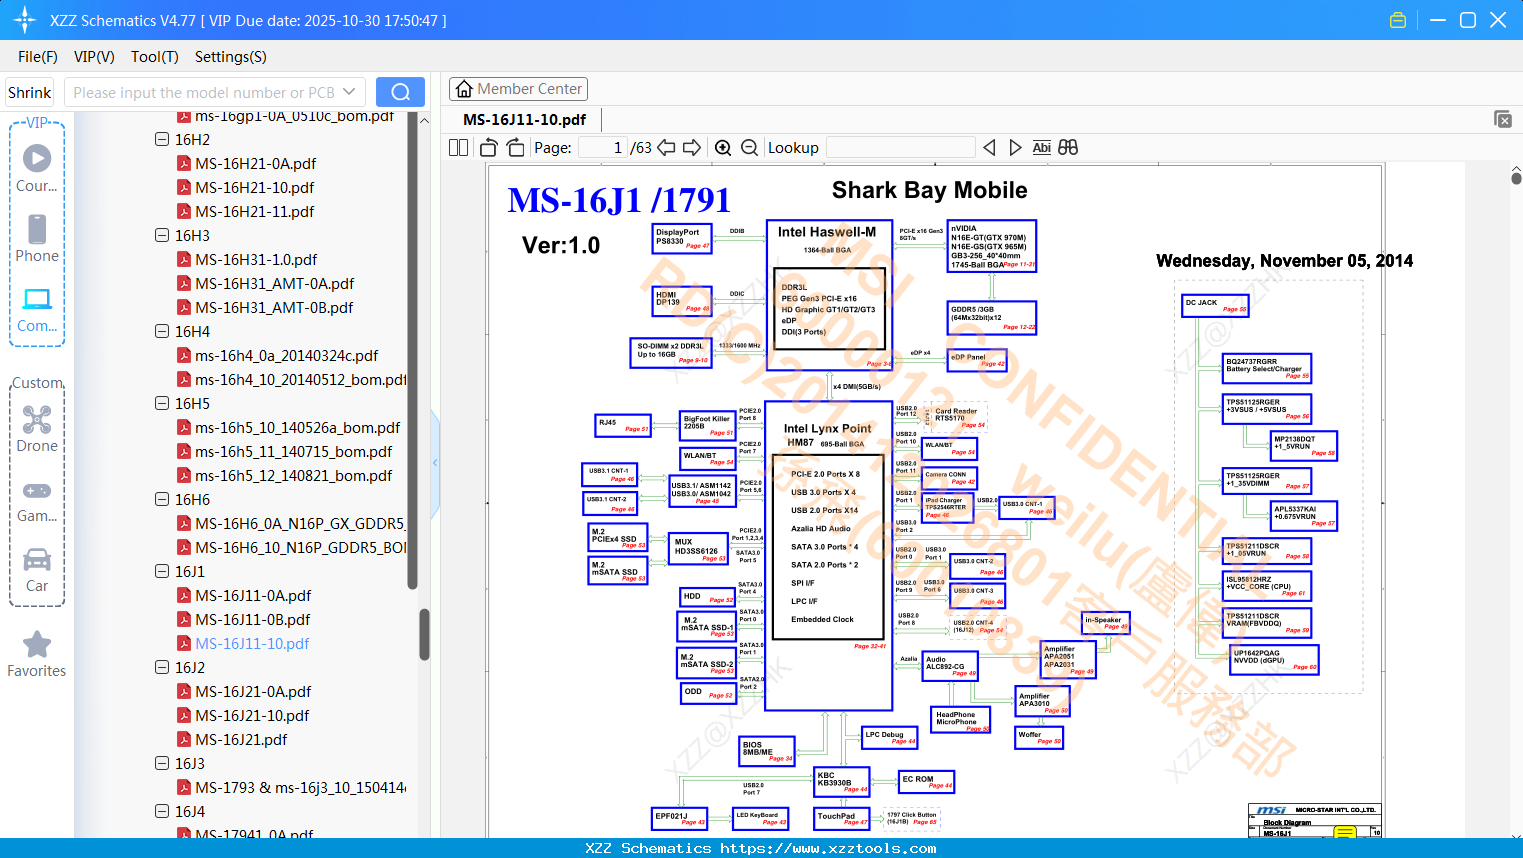The height and width of the screenshot is (858, 1523).
Task: Open MS-16H31_AMT-0B.pdf file
Action: 274,307
